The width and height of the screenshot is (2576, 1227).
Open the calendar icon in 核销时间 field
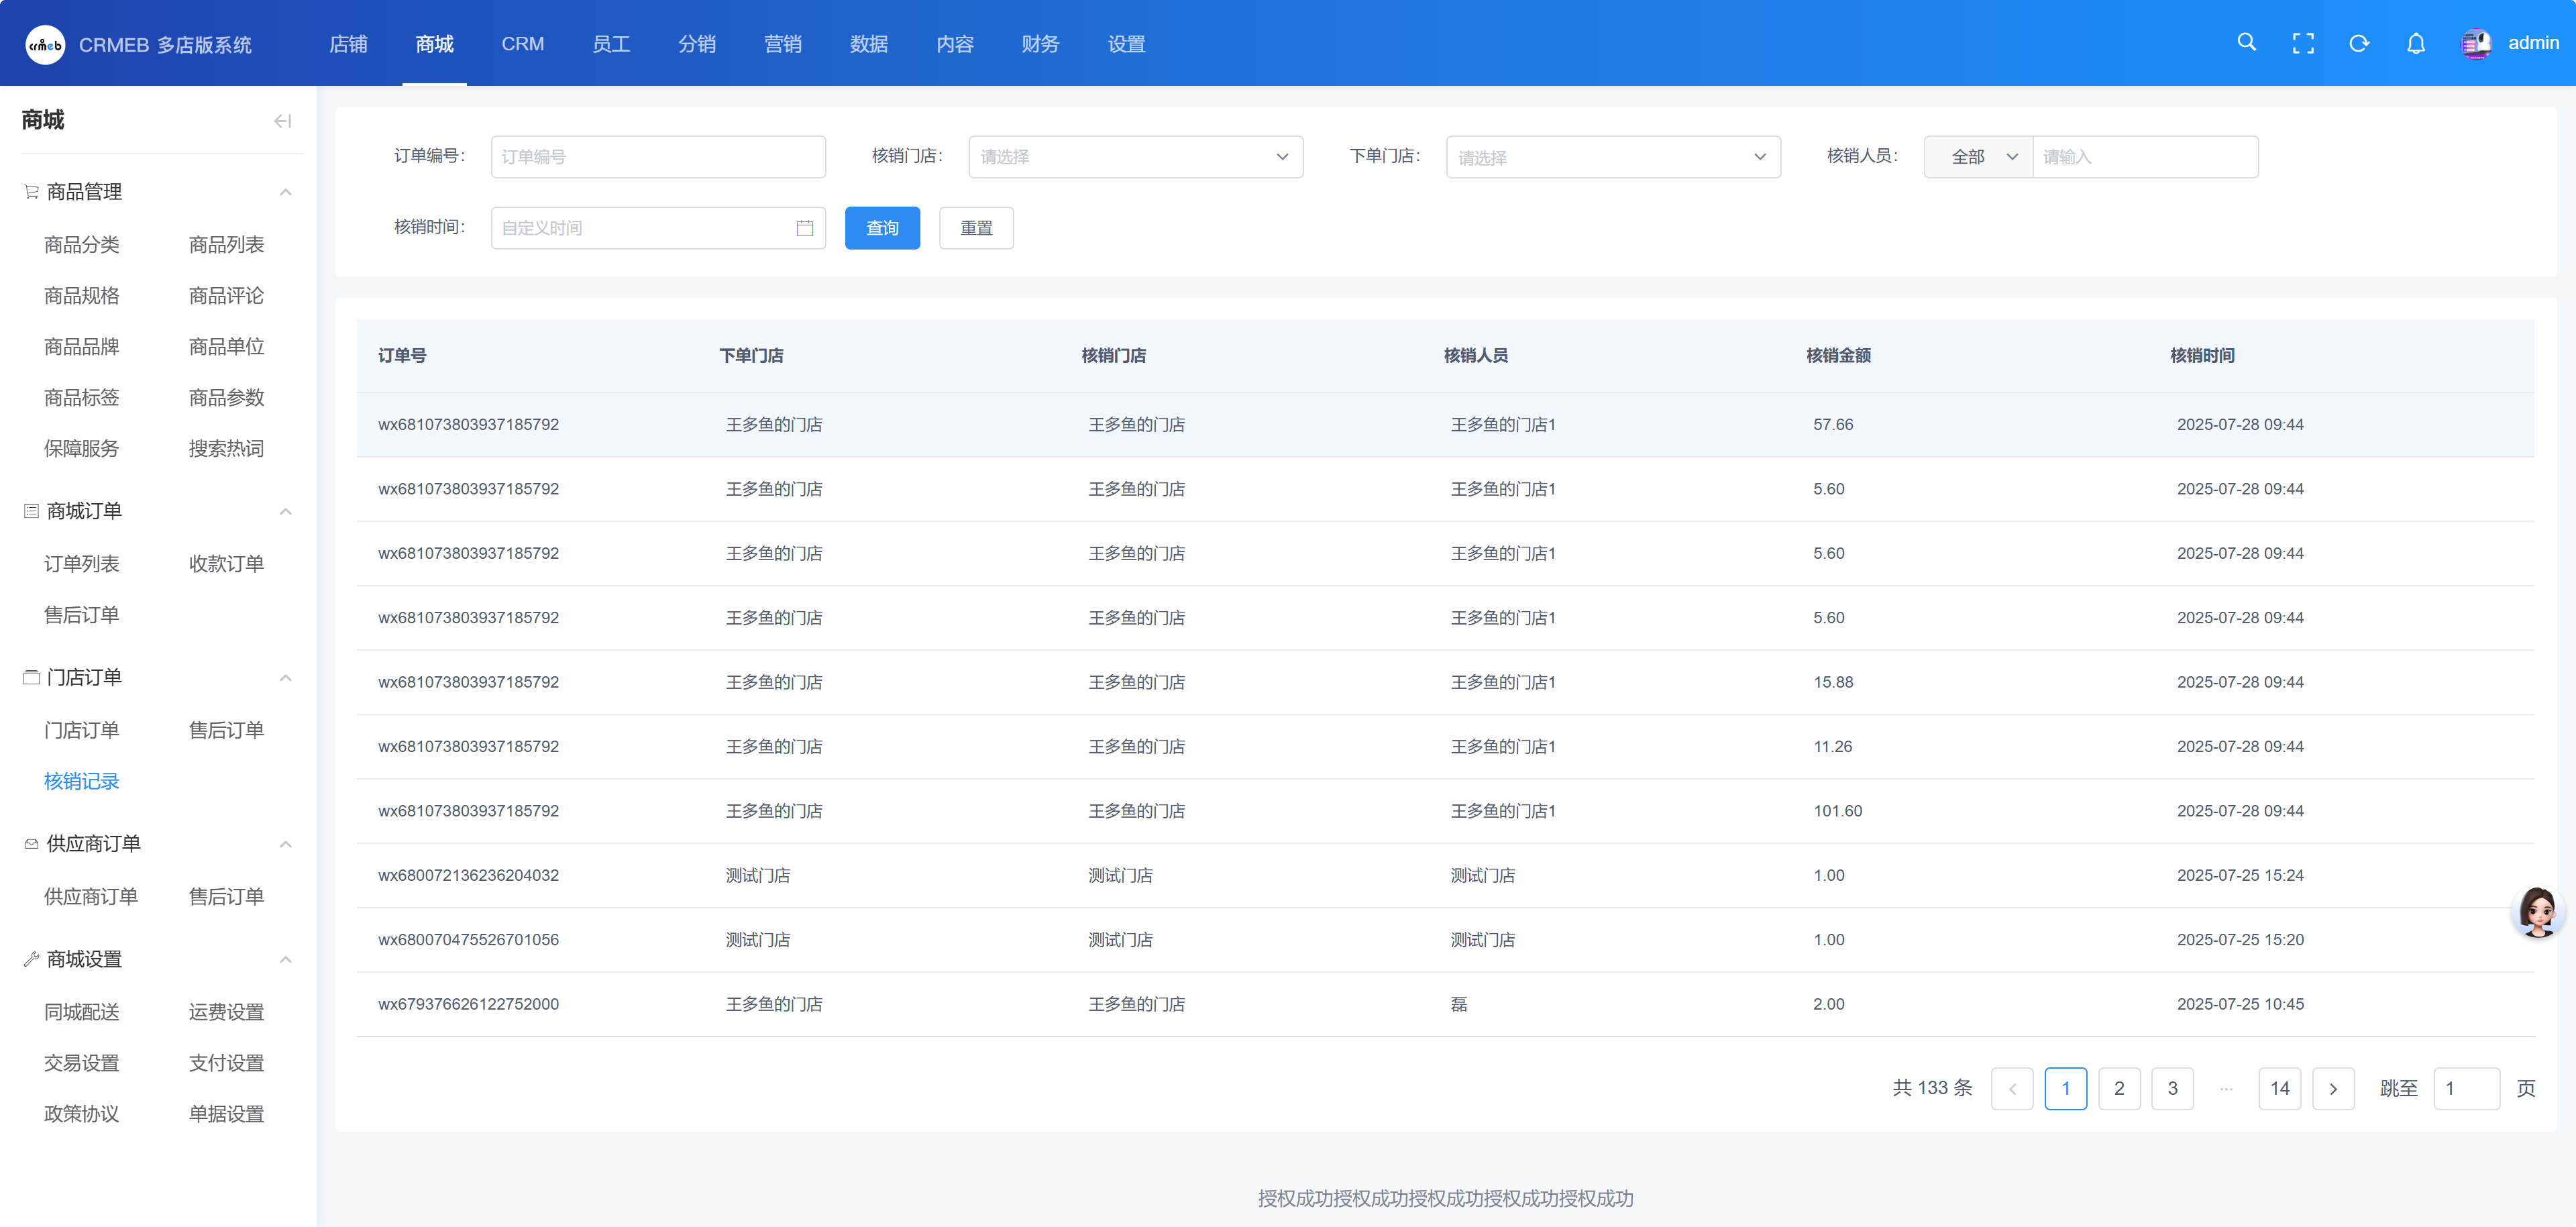804,228
